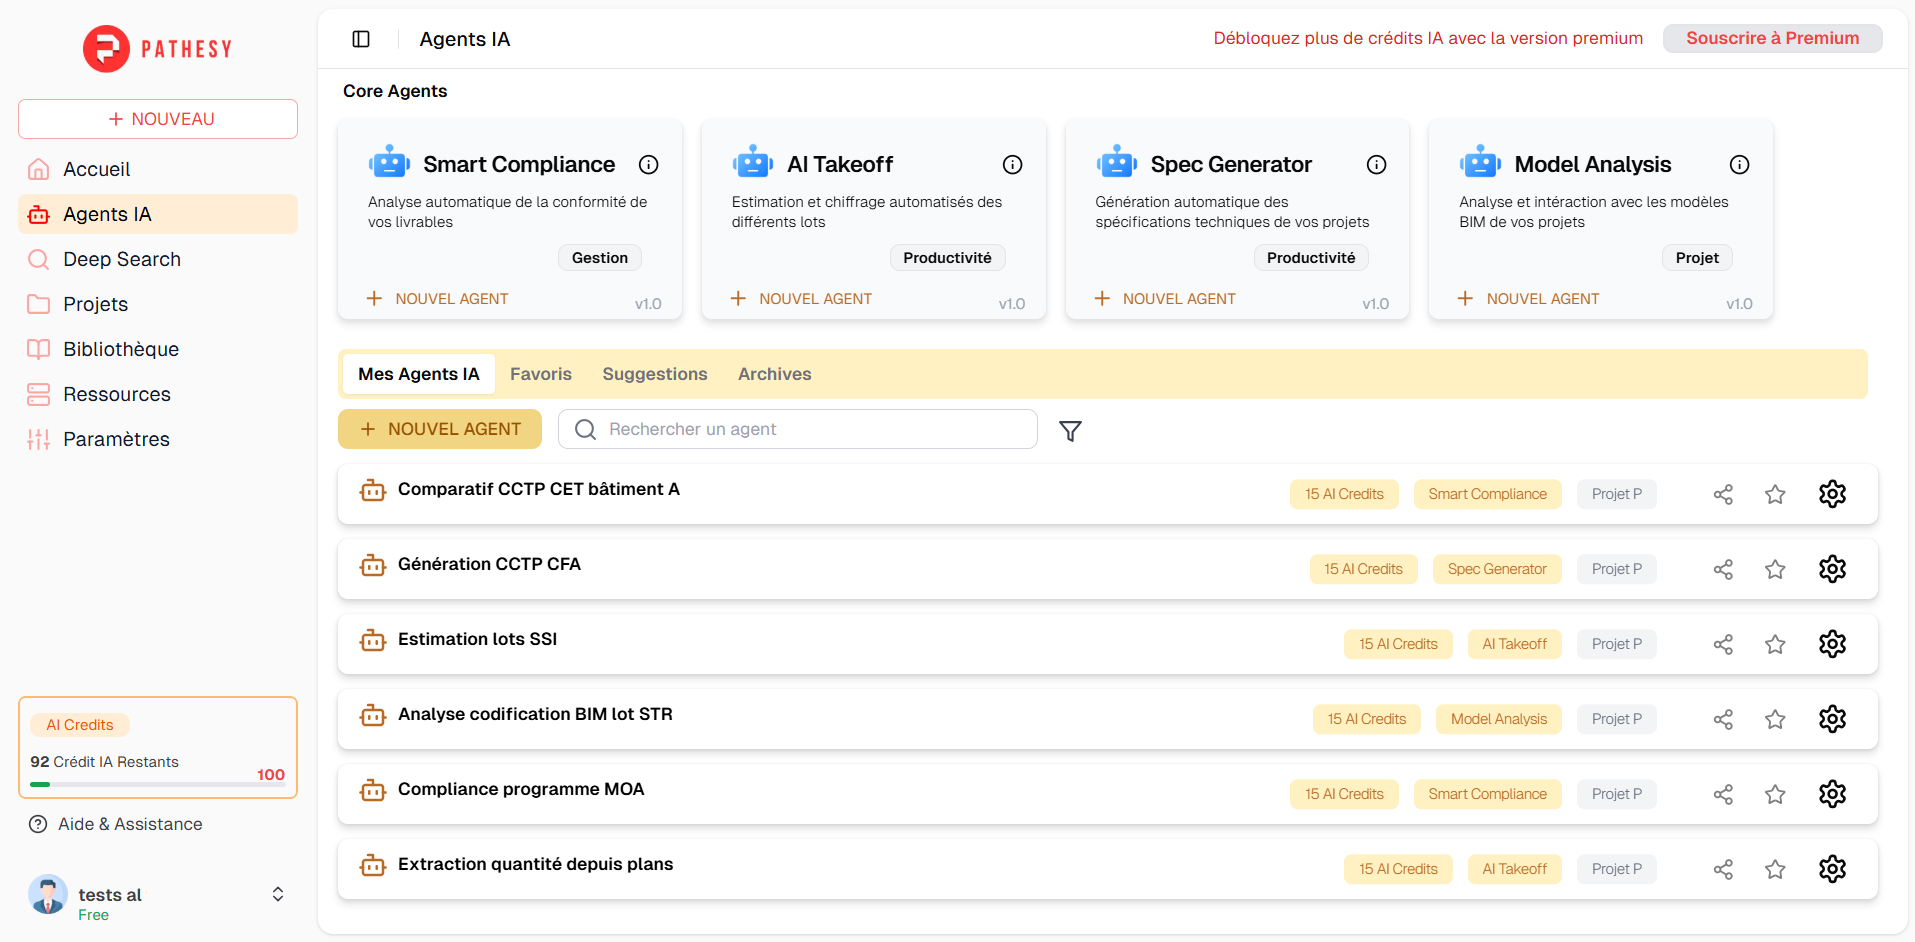Share the Comparatif CCTP CET bâtiment A agent
1915x942 pixels.
tap(1723, 494)
